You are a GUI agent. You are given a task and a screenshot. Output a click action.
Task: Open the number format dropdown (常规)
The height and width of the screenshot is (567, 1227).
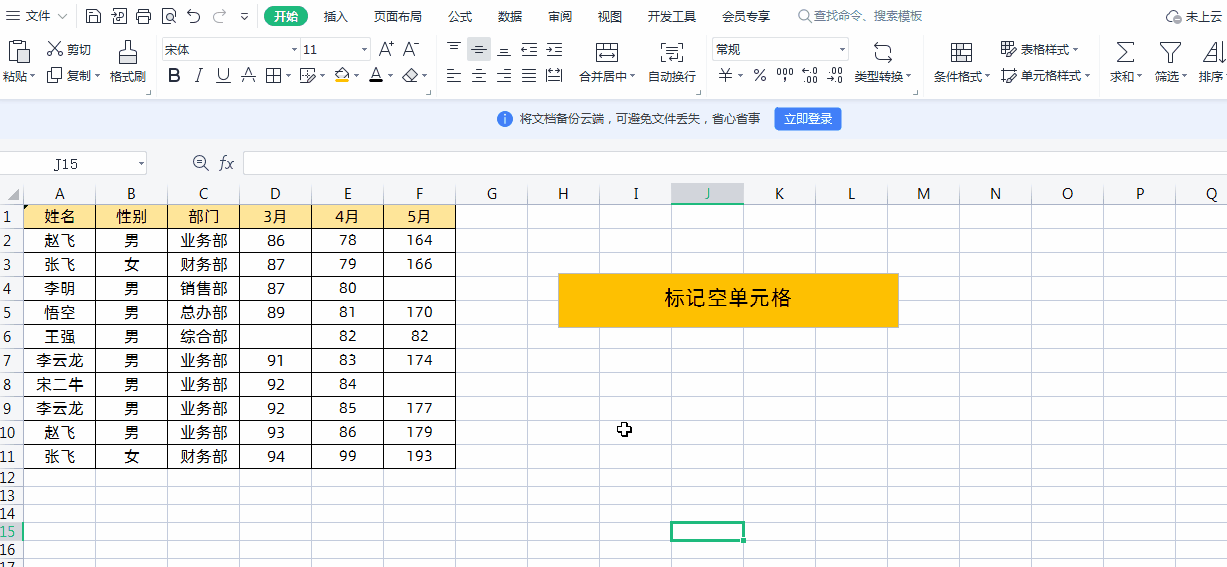(x=842, y=49)
